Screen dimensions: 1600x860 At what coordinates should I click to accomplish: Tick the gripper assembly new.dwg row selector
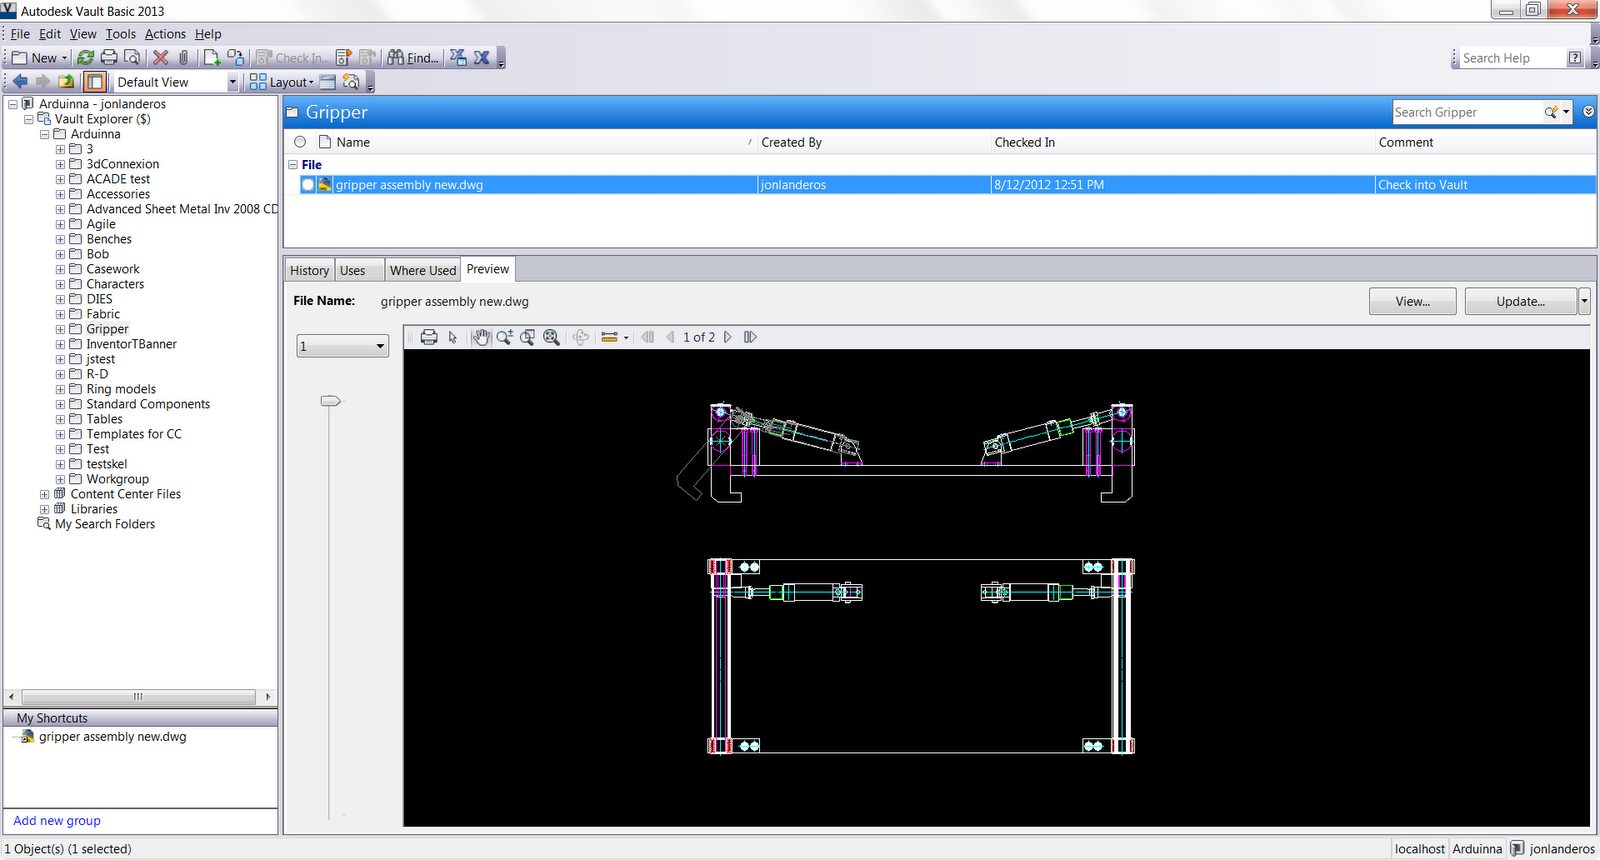coord(308,185)
